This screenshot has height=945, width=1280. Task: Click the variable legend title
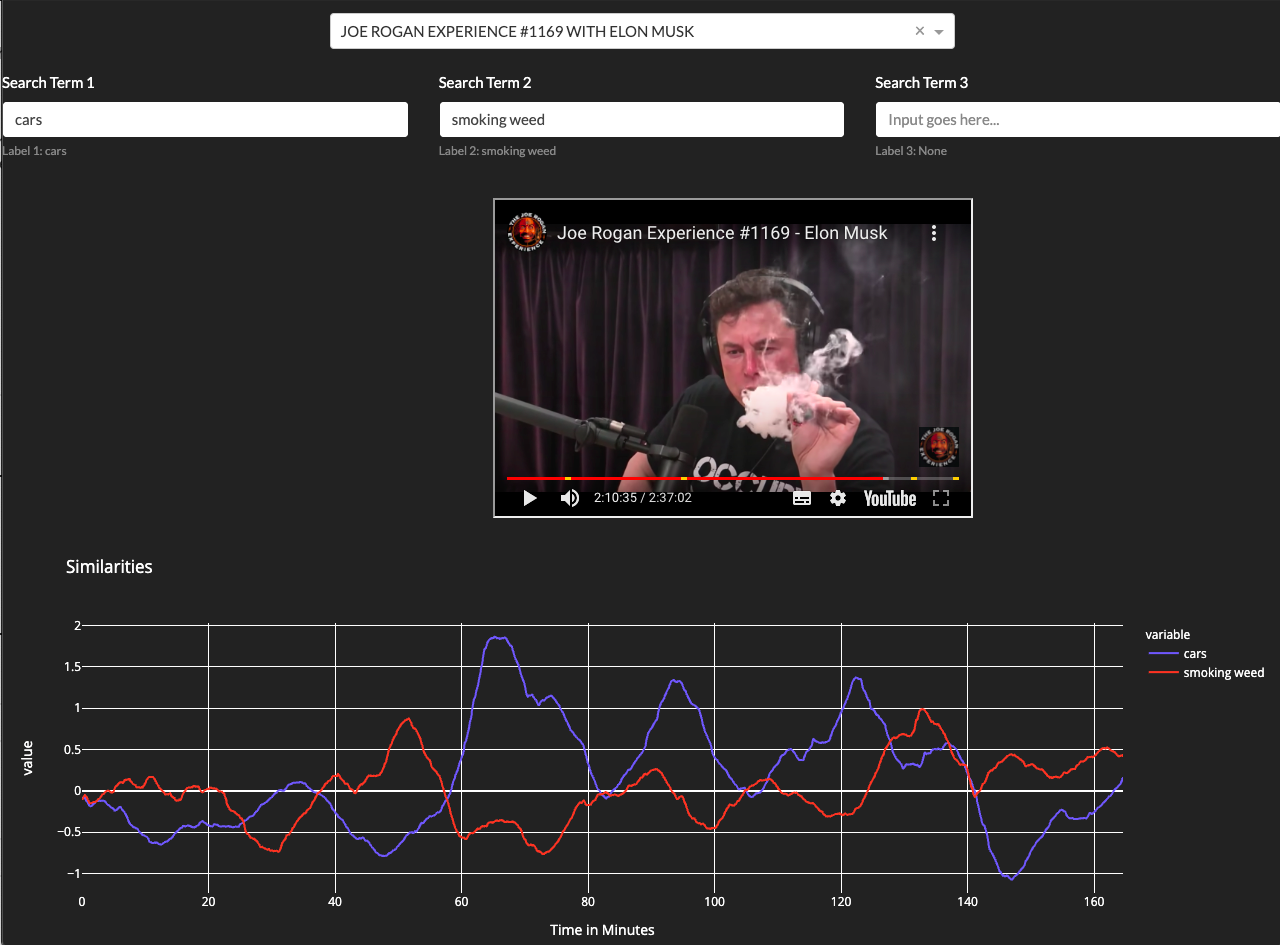[1167, 634]
